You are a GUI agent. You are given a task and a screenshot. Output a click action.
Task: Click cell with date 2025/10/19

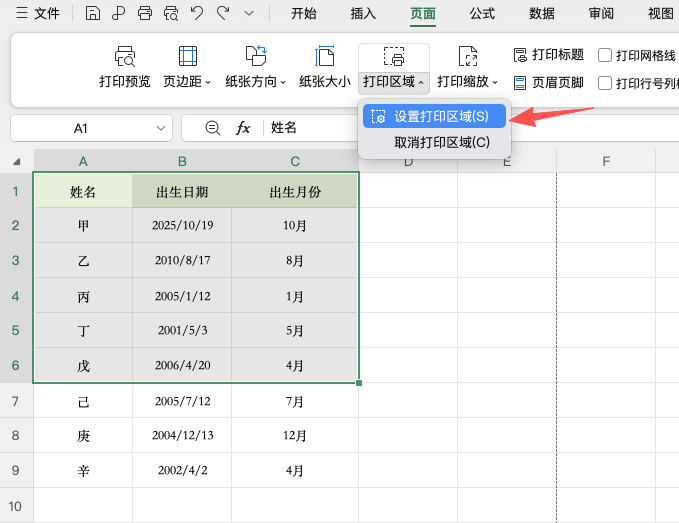(x=182, y=225)
